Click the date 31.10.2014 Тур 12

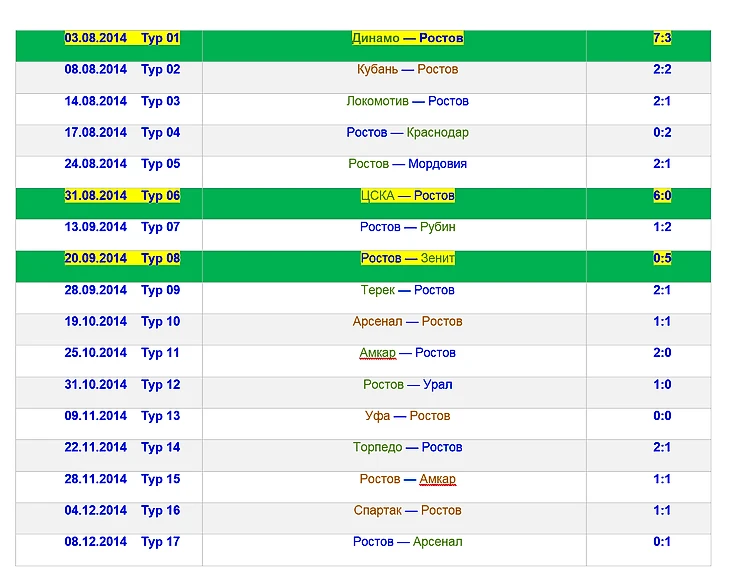pos(122,385)
